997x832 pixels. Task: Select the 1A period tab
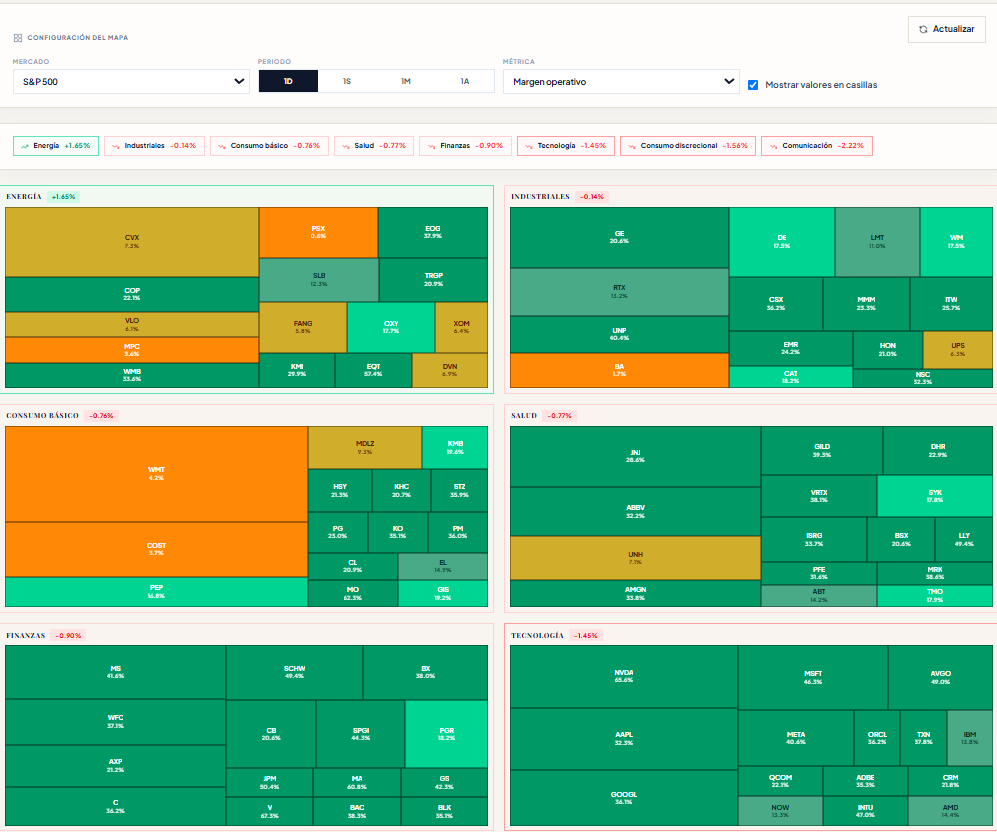pyautogui.click(x=465, y=81)
